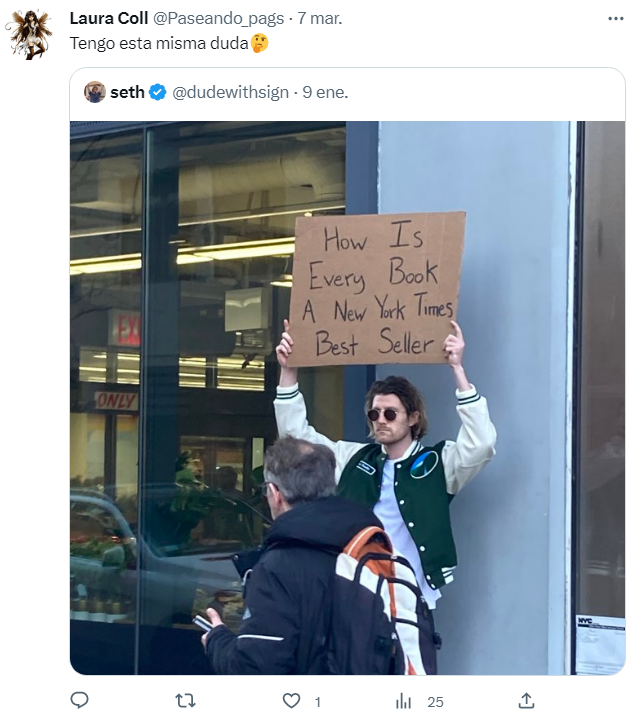Click the blue verified badge next to seth
This screenshot has height=717, width=634.
click(158, 92)
